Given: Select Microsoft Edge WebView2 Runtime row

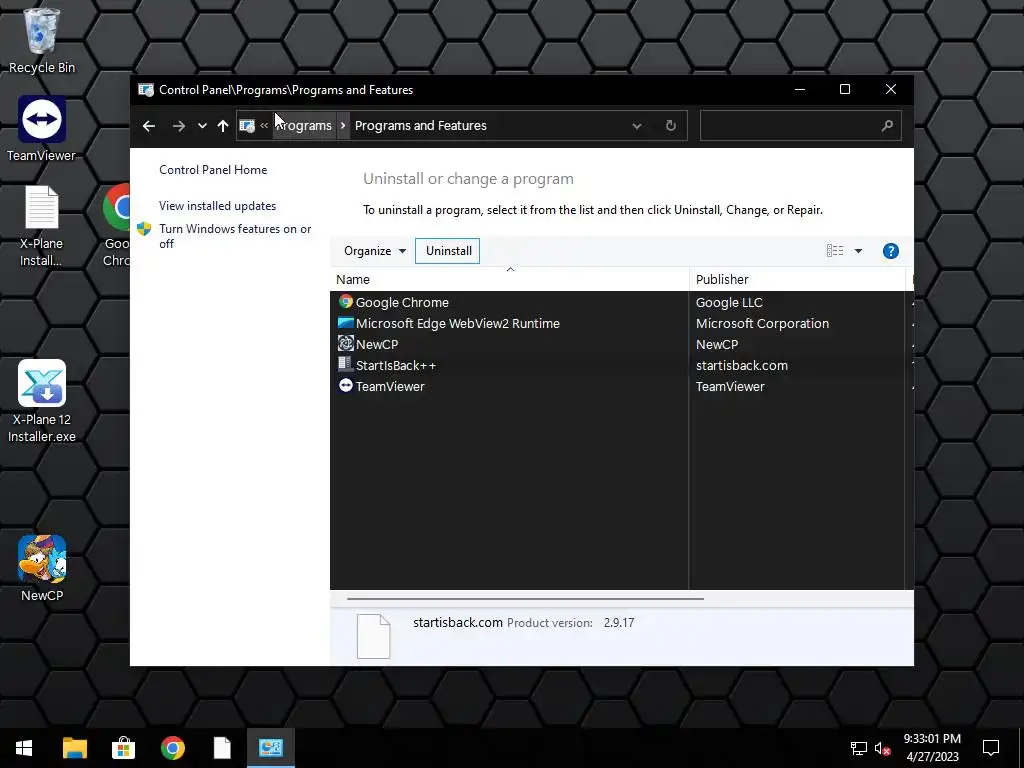Looking at the screenshot, I should pyautogui.click(x=620, y=323).
